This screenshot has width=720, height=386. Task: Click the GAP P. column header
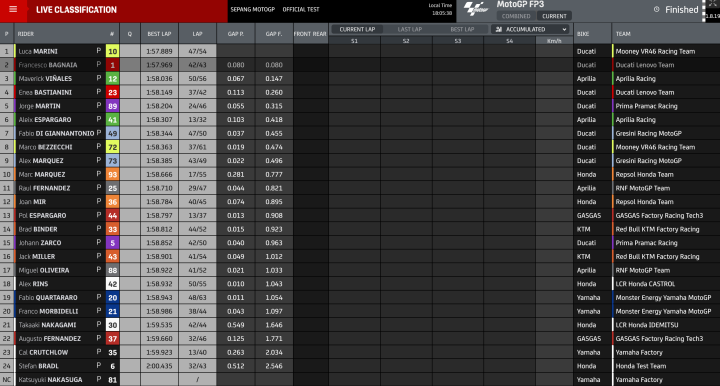tap(236, 34)
